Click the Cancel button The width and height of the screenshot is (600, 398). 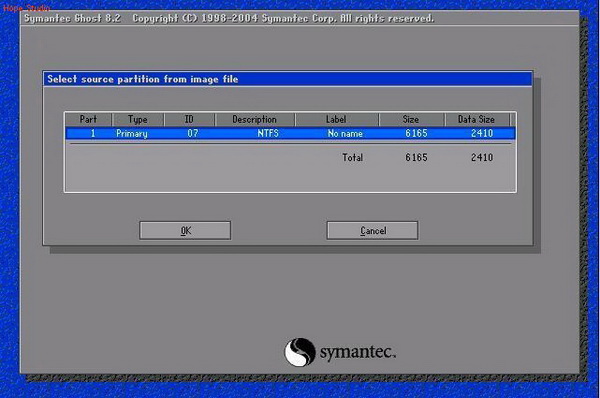tap(372, 230)
